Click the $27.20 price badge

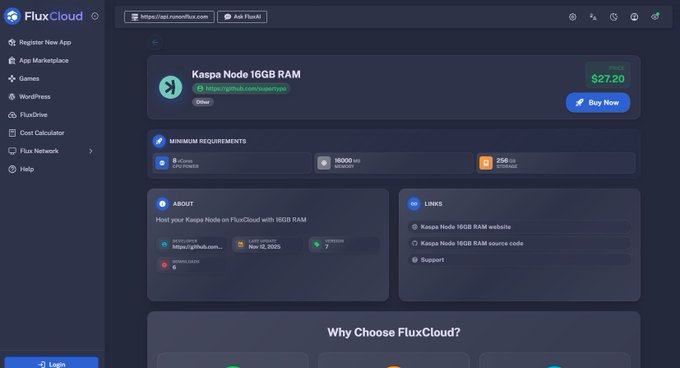coord(608,75)
